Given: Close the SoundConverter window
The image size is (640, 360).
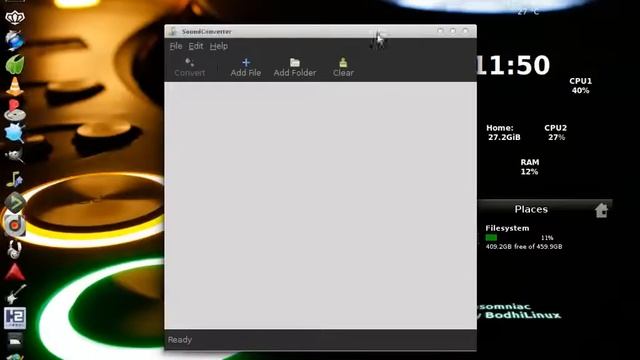Looking at the screenshot, I should pos(466,31).
